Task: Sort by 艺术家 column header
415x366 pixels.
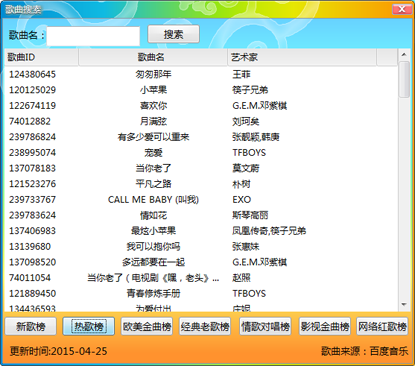Action: tap(302, 57)
